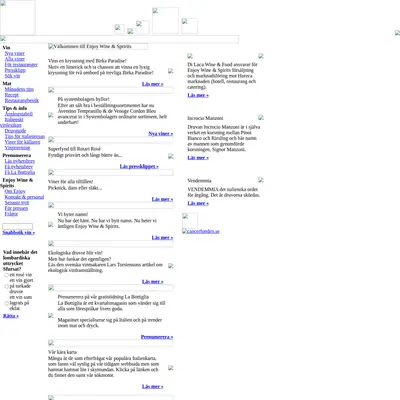Select the 'vin som lagrats på ekfat' option
400x400 pixels.
(x=6, y=303)
